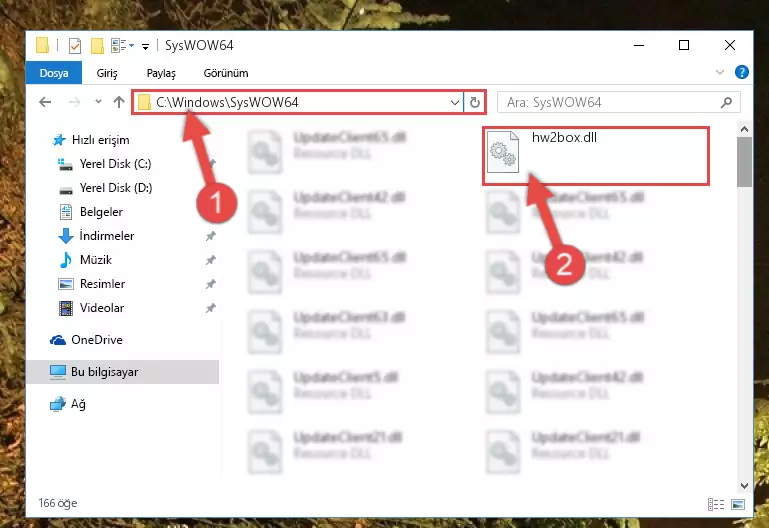Switch to the Giriş ribbon tab
This screenshot has width=769, height=528.
coord(106,73)
